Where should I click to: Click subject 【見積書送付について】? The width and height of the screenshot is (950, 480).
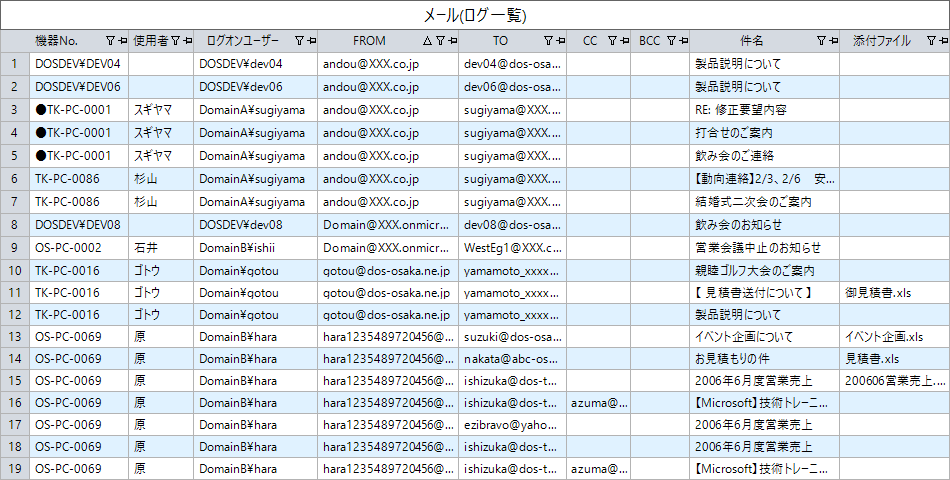[x=765, y=293]
